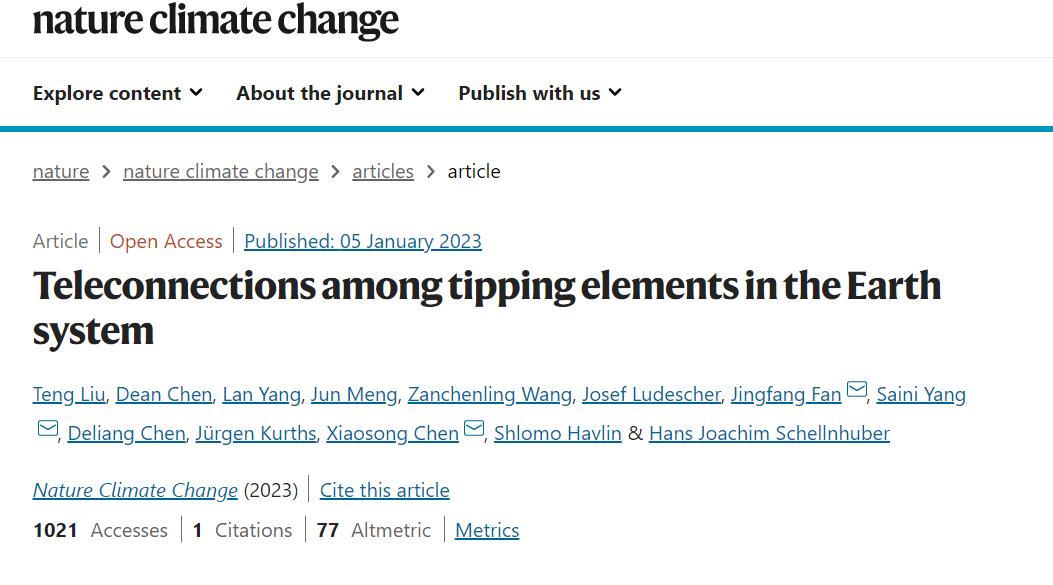Select author Jürgen Kurths link
The height and width of the screenshot is (585, 1053).
256,433
